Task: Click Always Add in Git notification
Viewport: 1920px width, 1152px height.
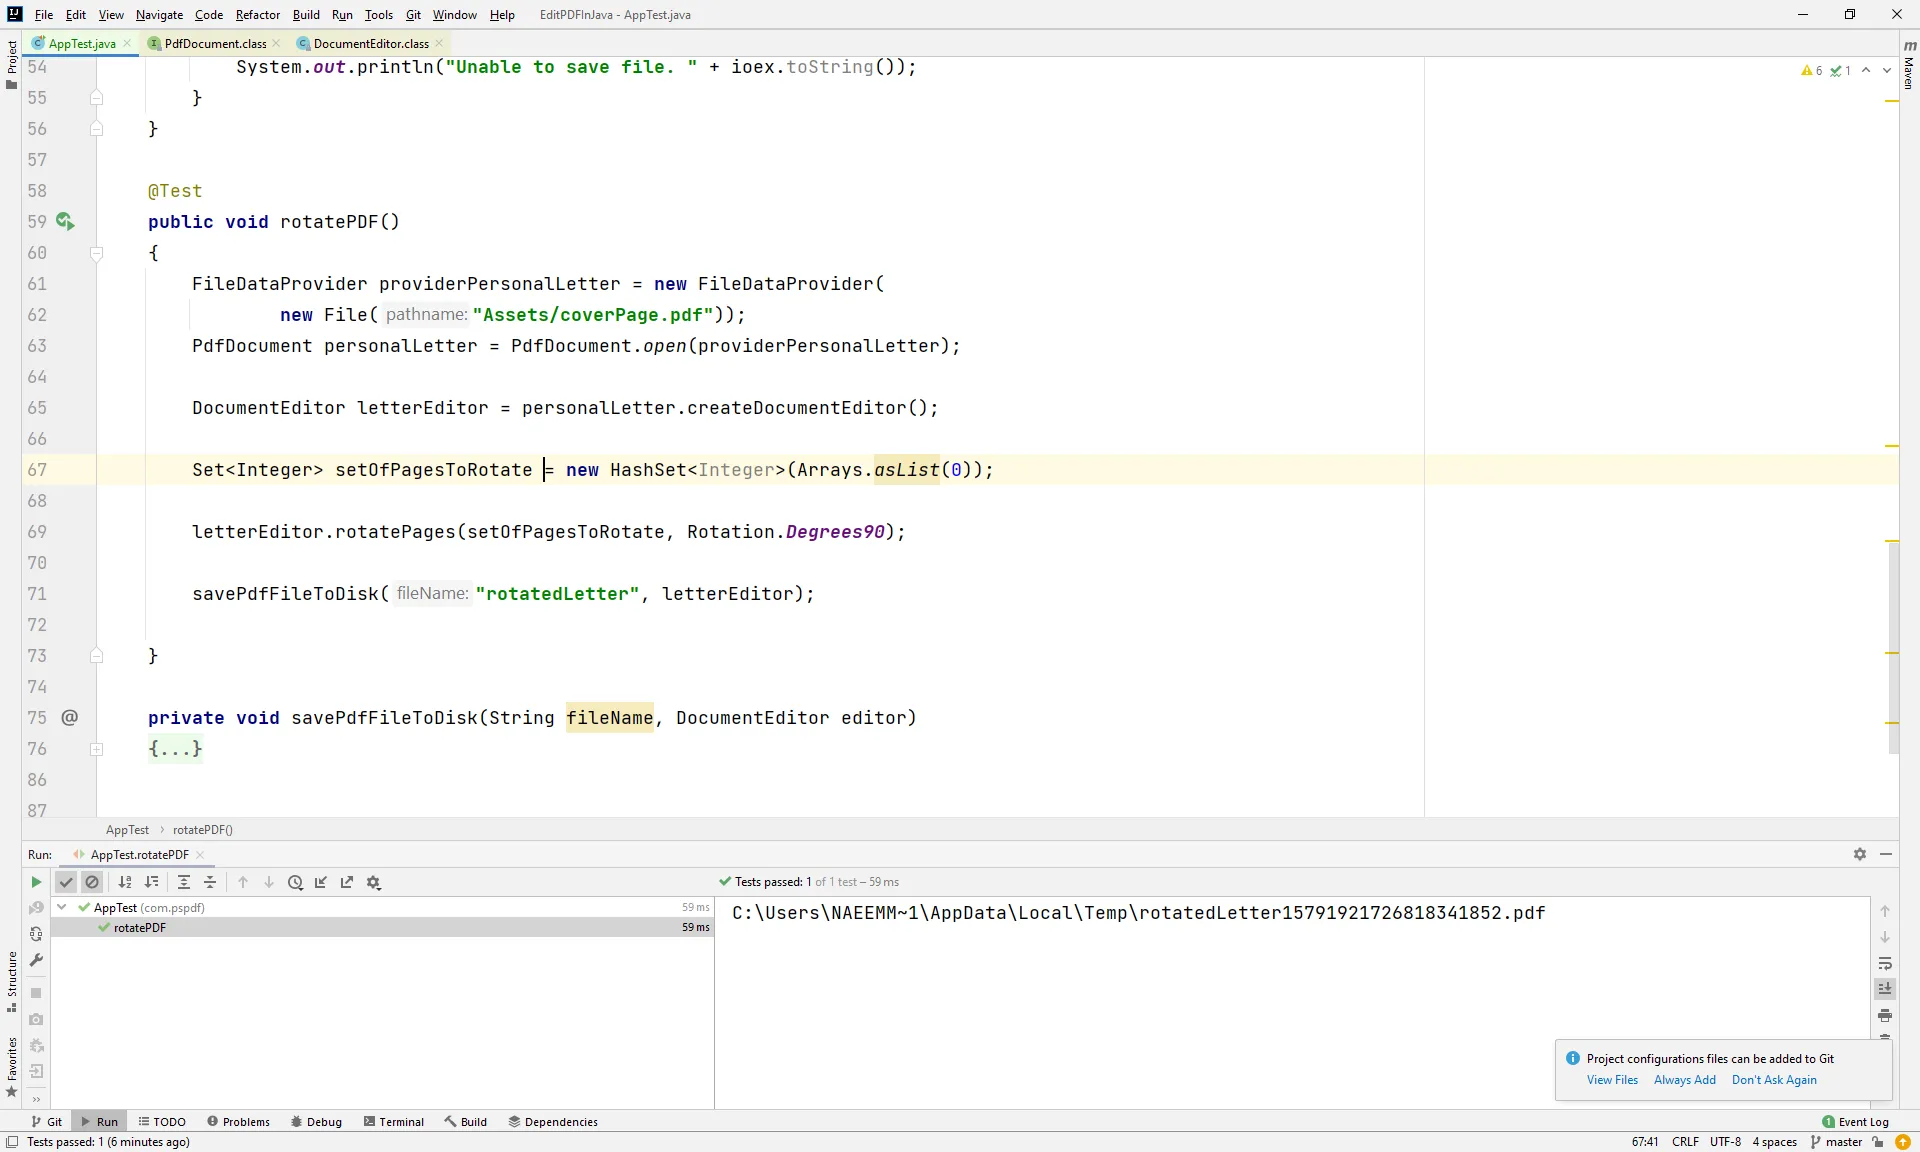Action: tap(1684, 1080)
